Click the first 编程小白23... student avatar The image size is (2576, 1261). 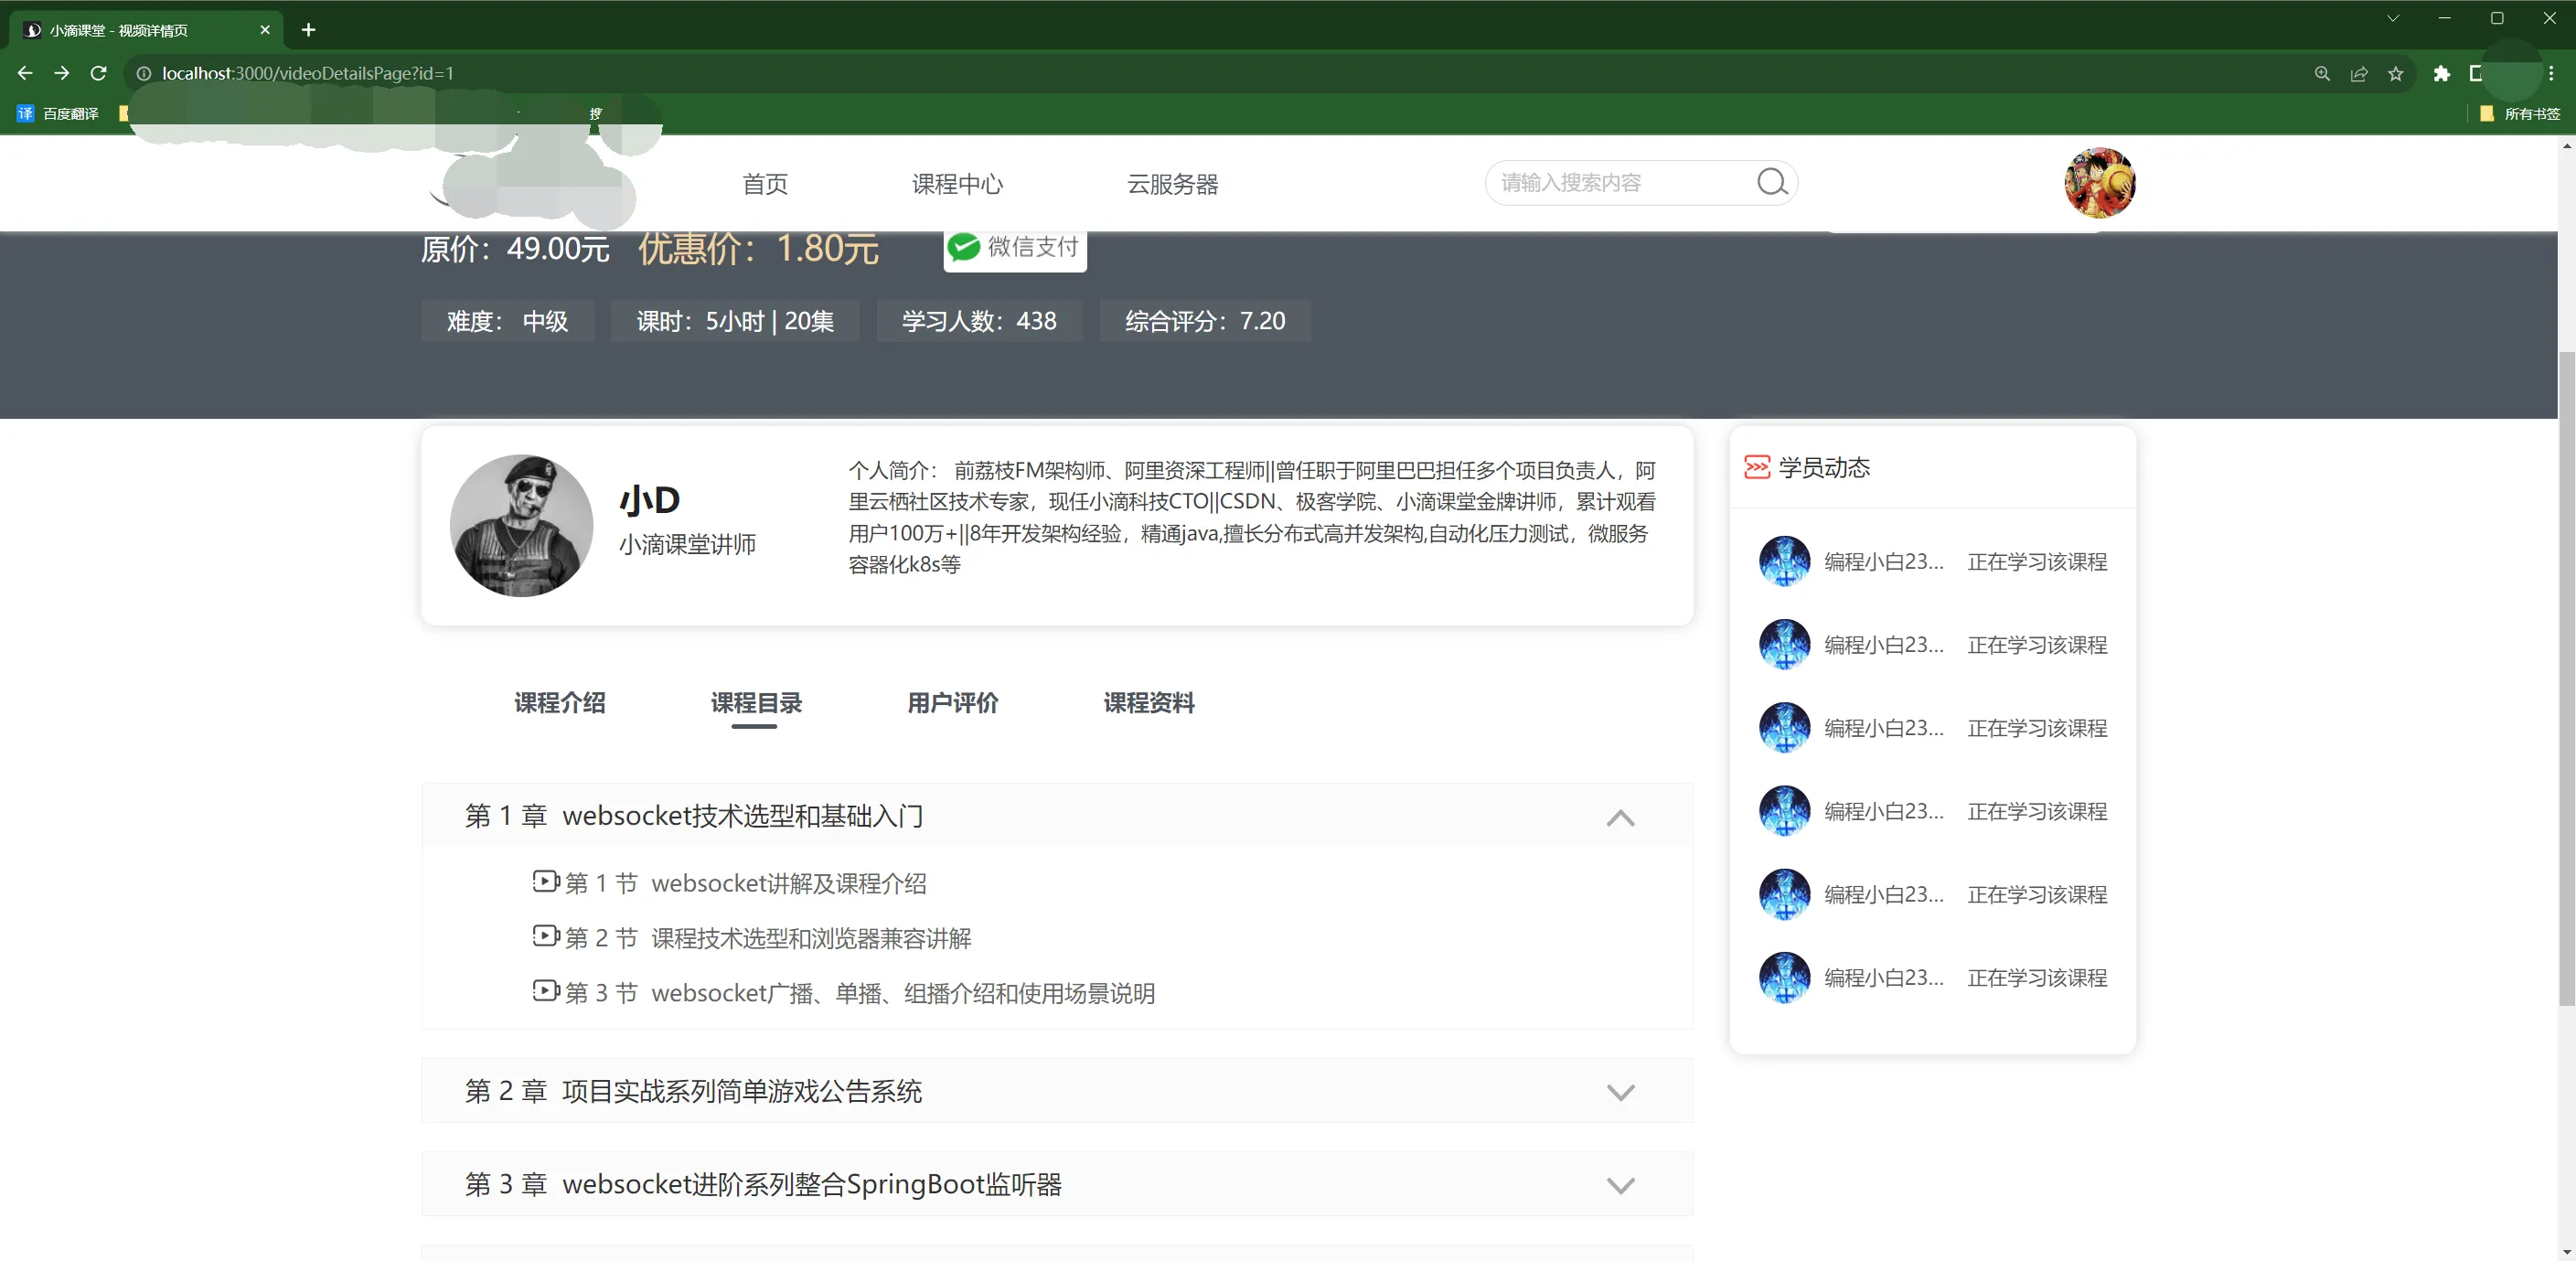[1784, 561]
